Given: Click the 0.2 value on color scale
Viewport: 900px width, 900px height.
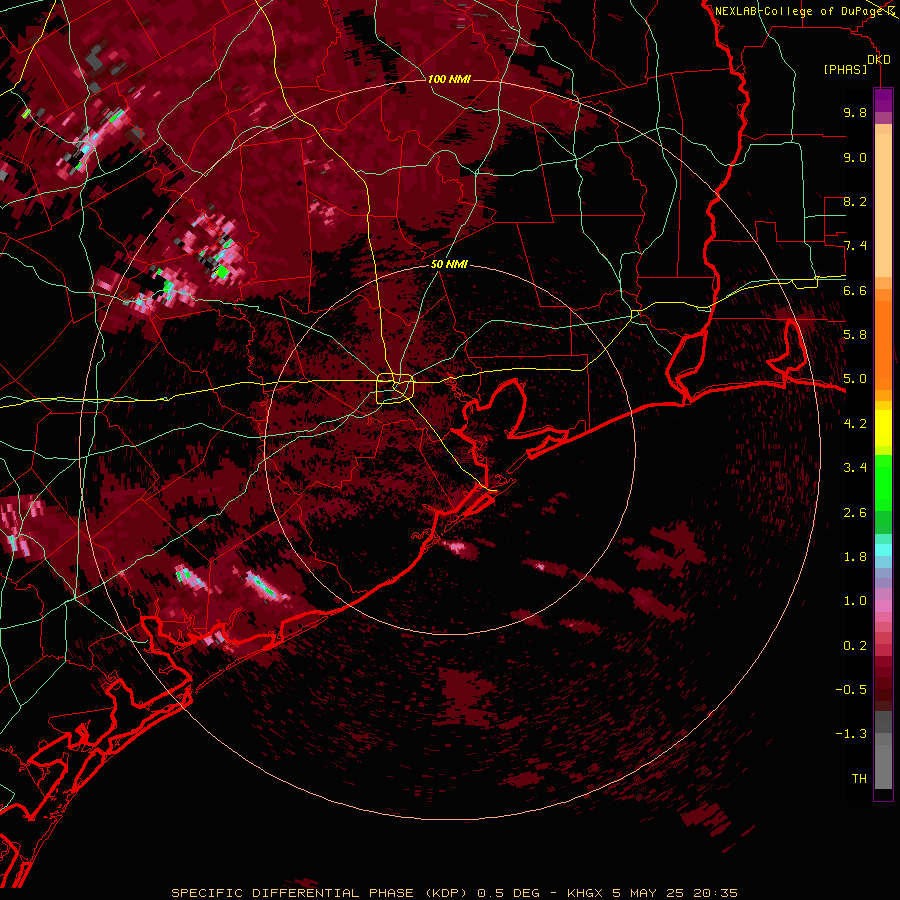Looking at the screenshot, I should click(x=855, y=646).
